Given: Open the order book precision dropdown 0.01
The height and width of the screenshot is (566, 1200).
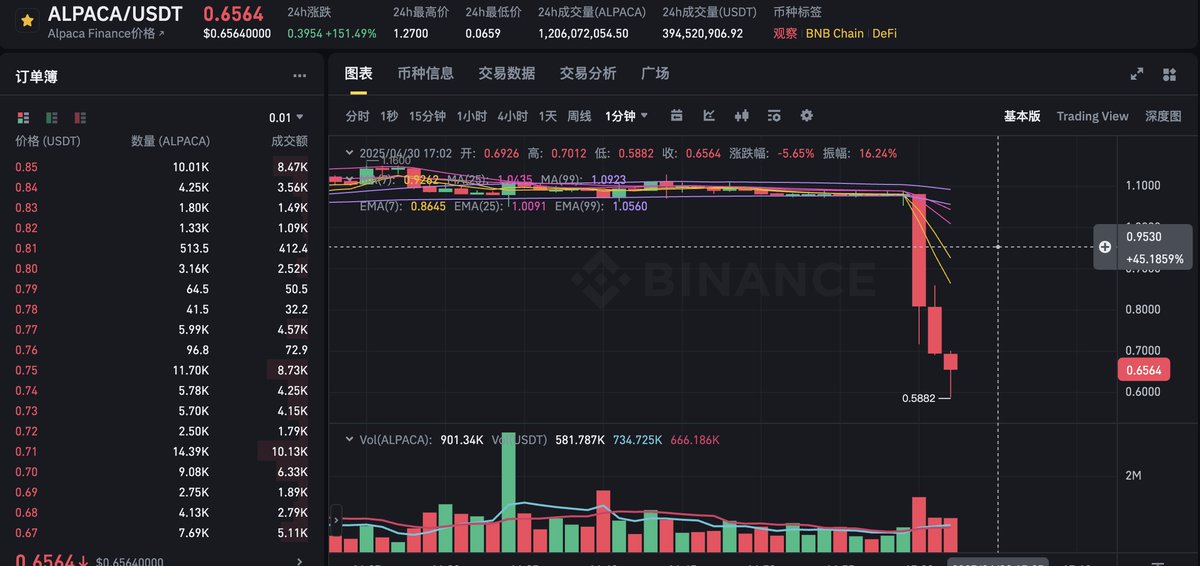Looking at the screenshot, I should 286,117.
